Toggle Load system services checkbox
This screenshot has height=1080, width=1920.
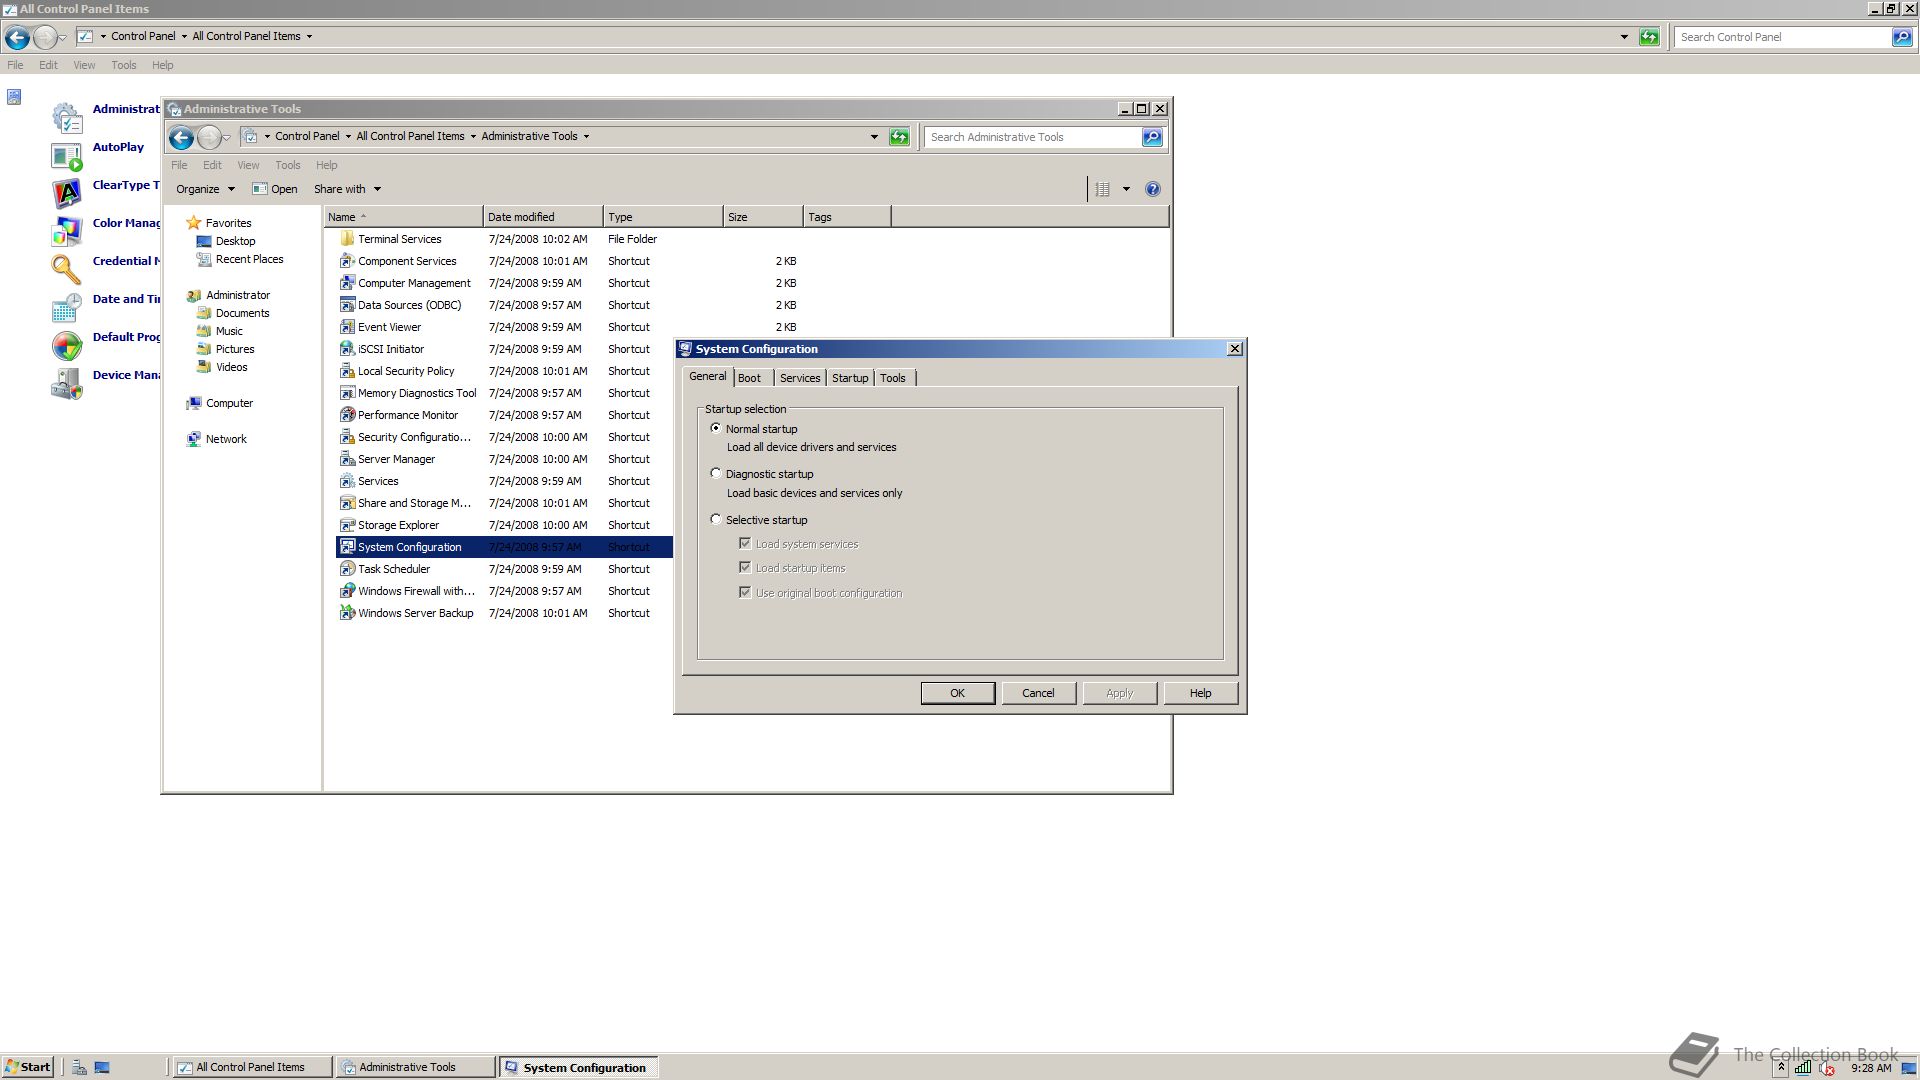(745, 543)
